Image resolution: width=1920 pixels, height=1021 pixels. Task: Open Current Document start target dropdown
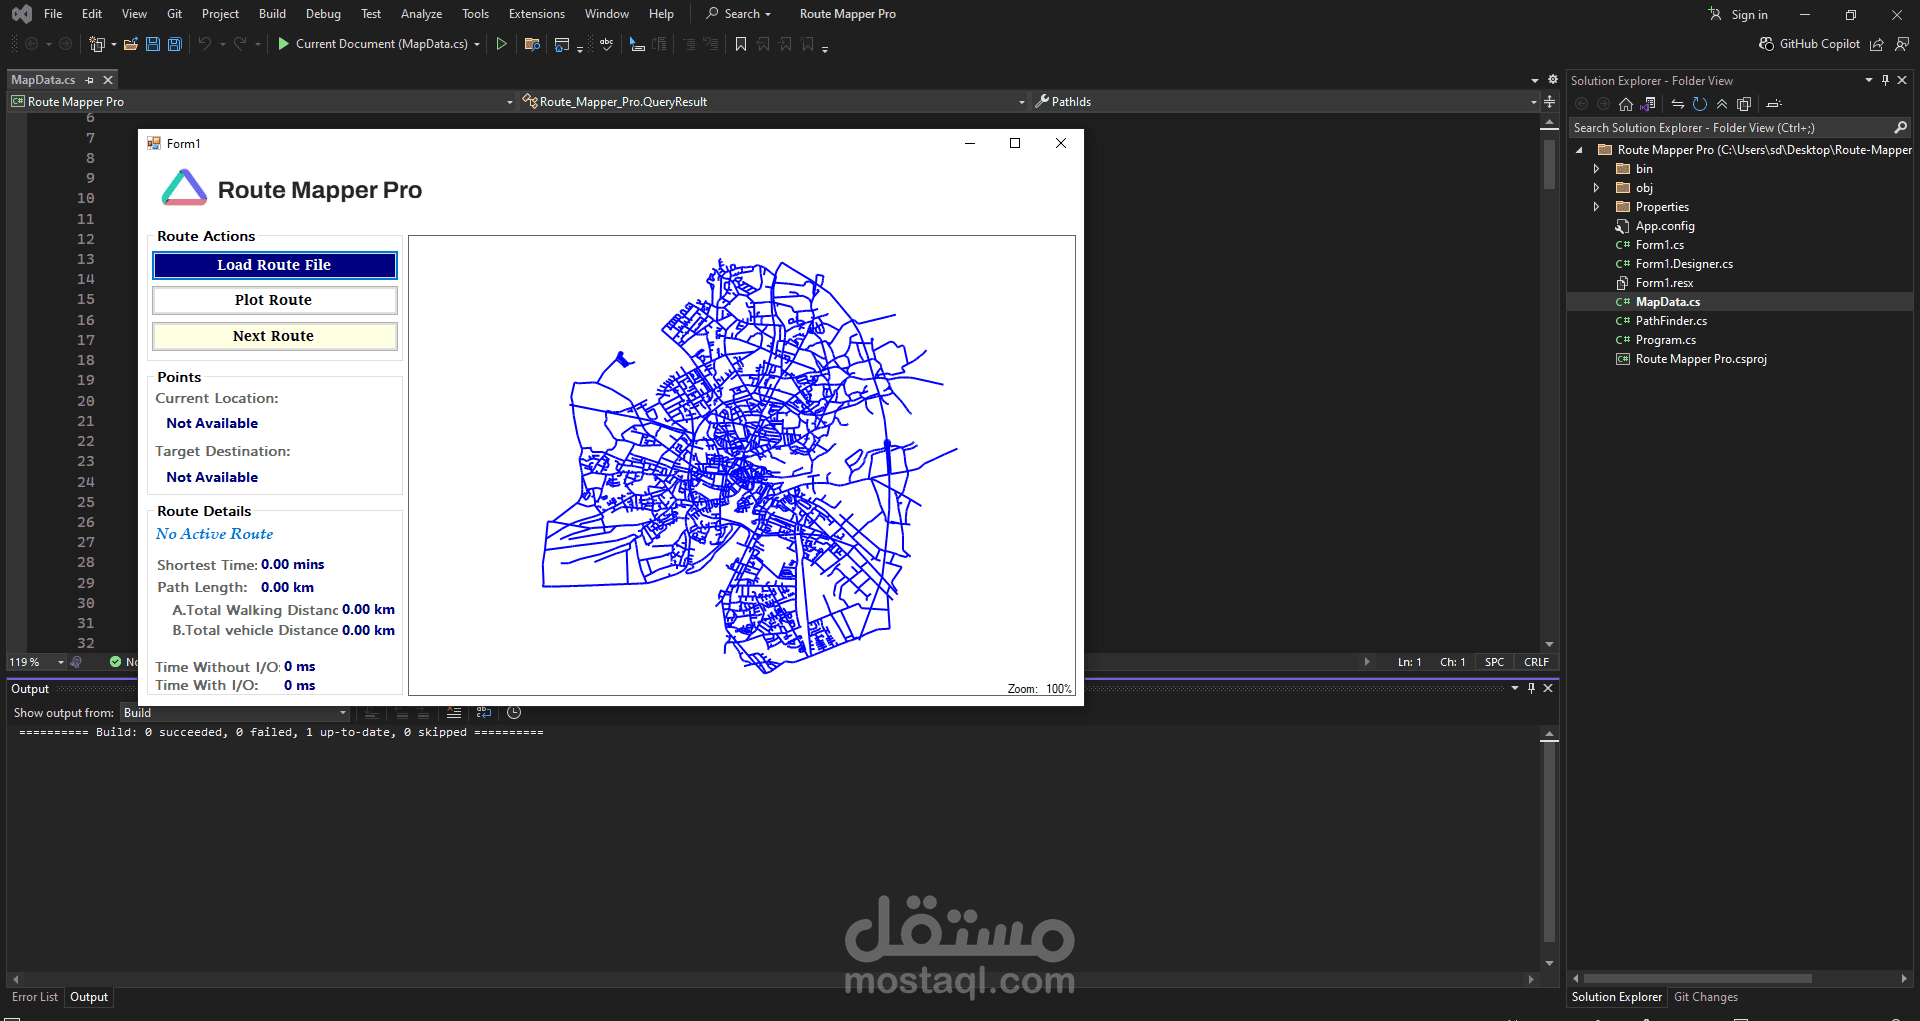click(x=477, y=44)
